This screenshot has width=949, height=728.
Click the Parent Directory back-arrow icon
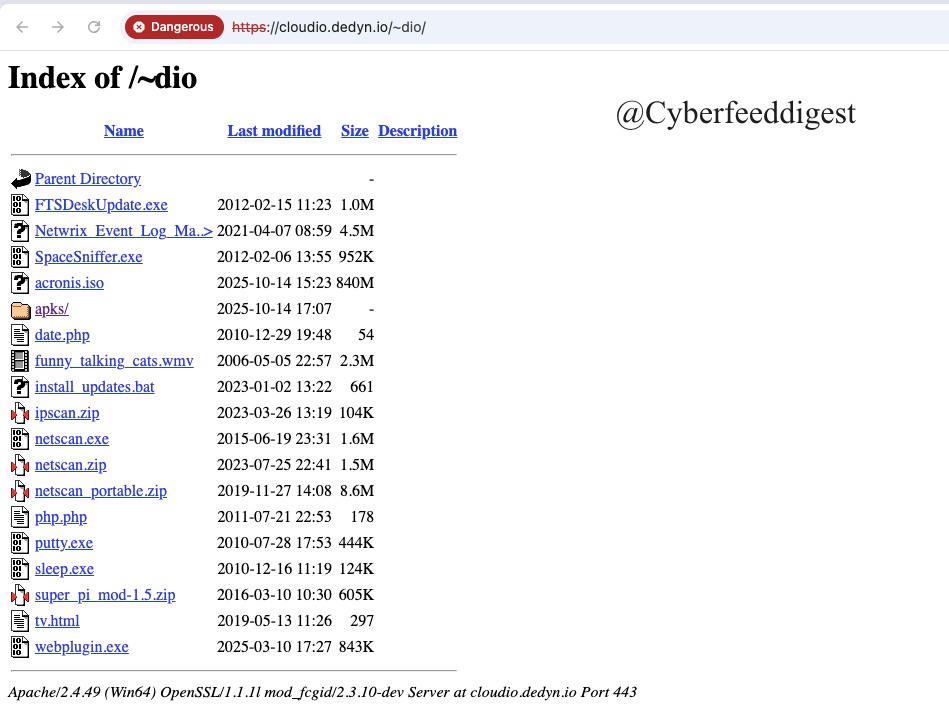pos(21,179)
